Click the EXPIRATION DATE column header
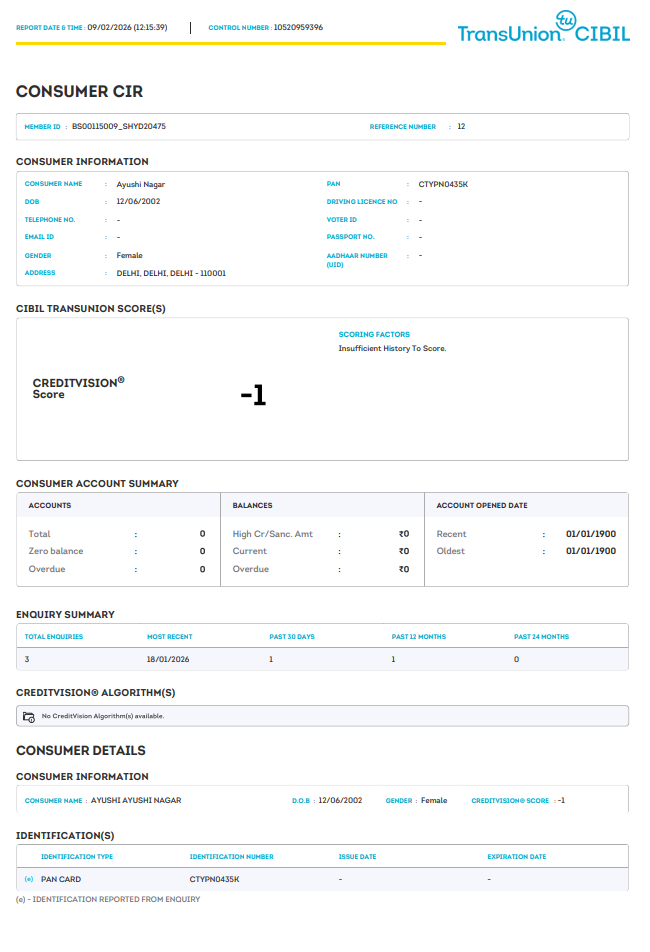650x952 pixels. [516, 857]
